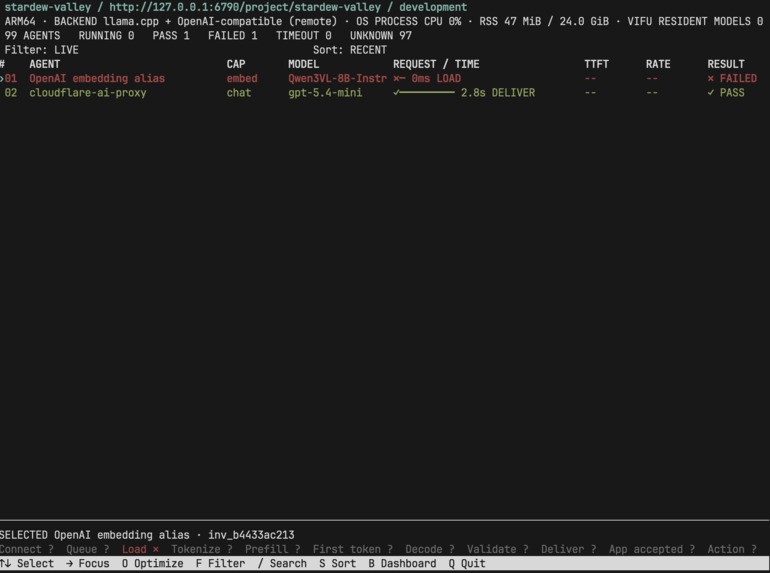Click the First token stage
Image resolution: width=770 pixels, height=573 pixels.
(x=353, y=549)
